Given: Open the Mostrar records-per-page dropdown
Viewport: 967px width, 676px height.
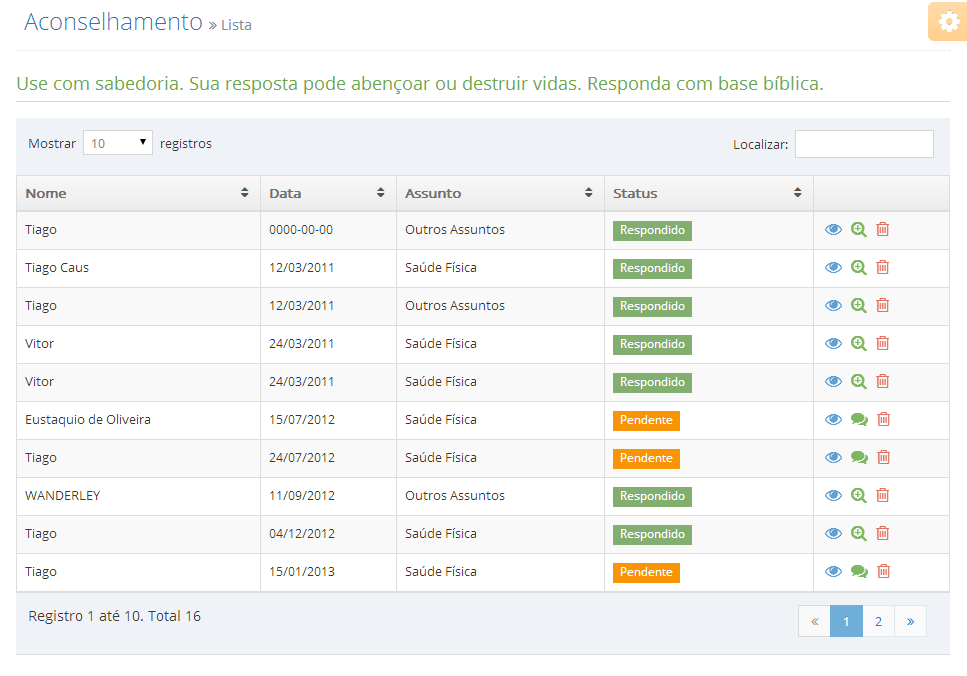Looking at the screenshot, I should tap(118, 143).
